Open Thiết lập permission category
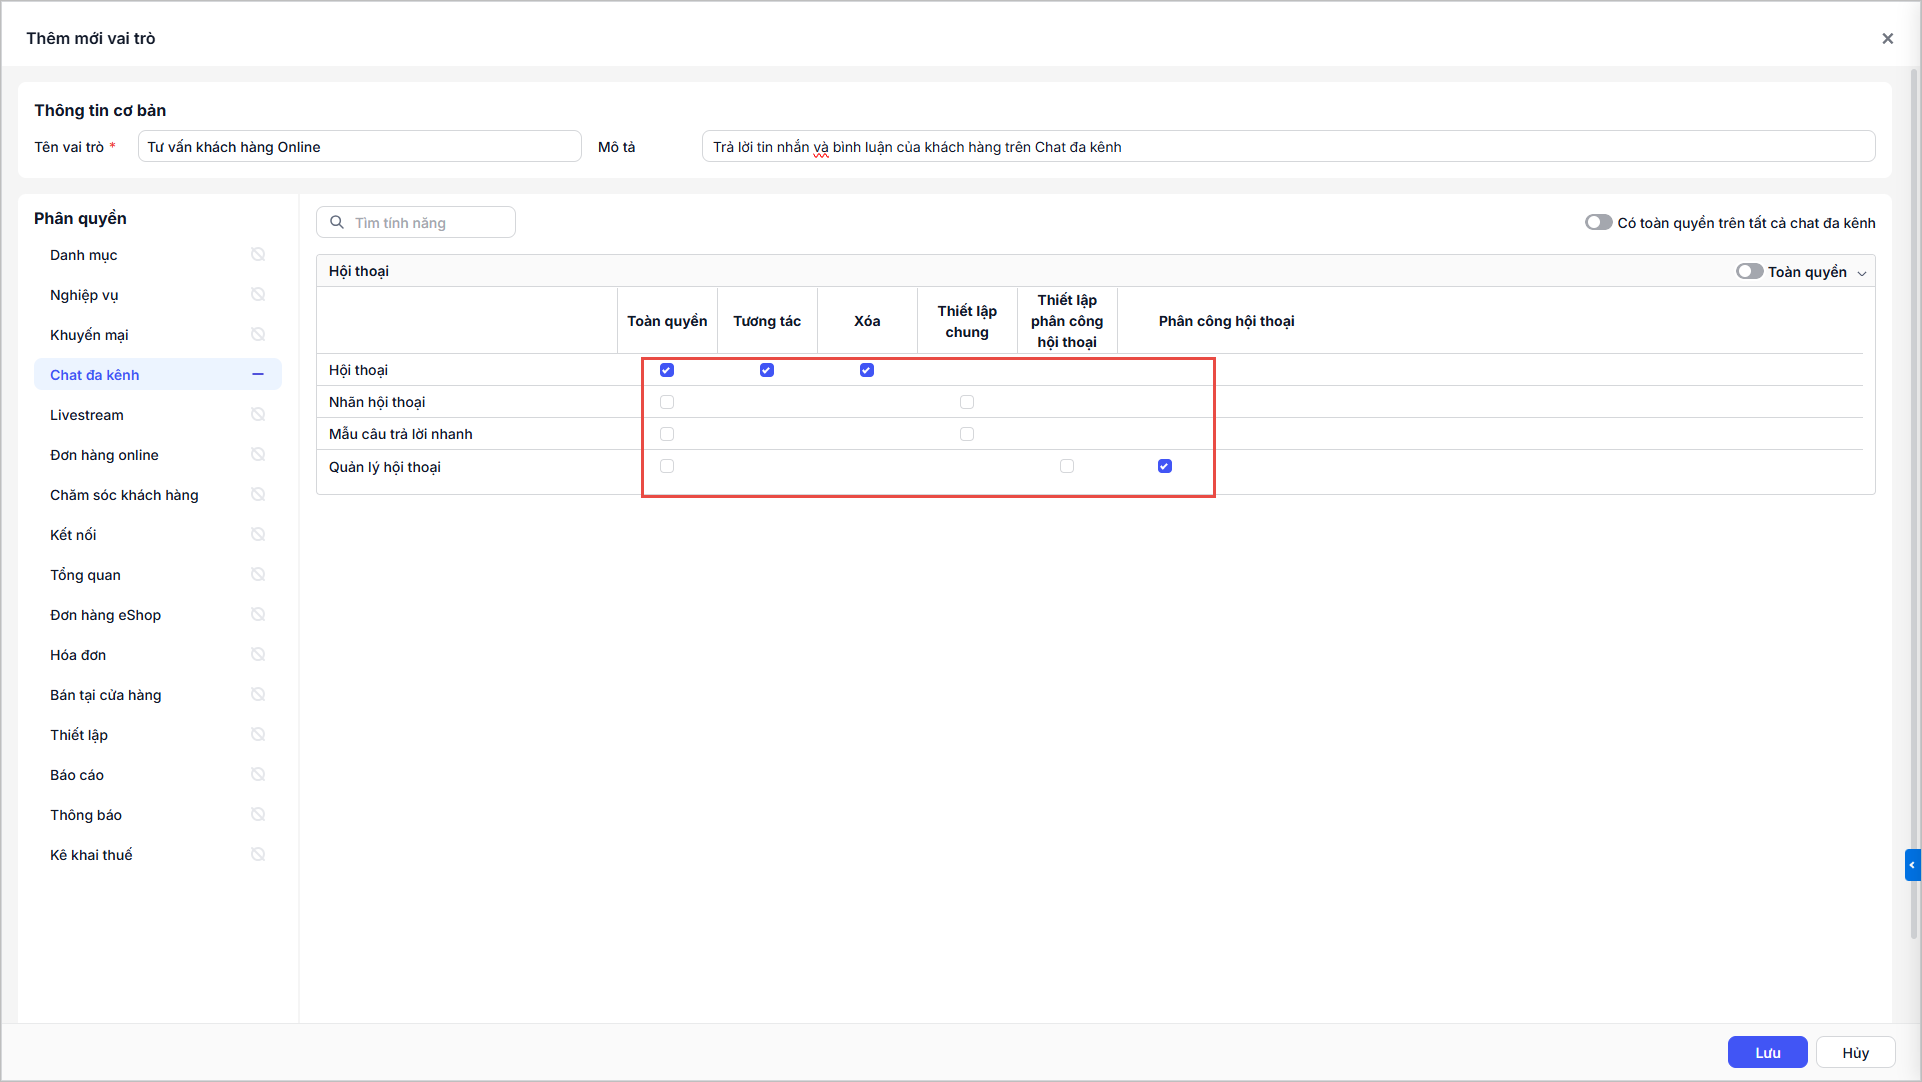The width and height of the screenshot is (1922, 1082). (157, 735)
